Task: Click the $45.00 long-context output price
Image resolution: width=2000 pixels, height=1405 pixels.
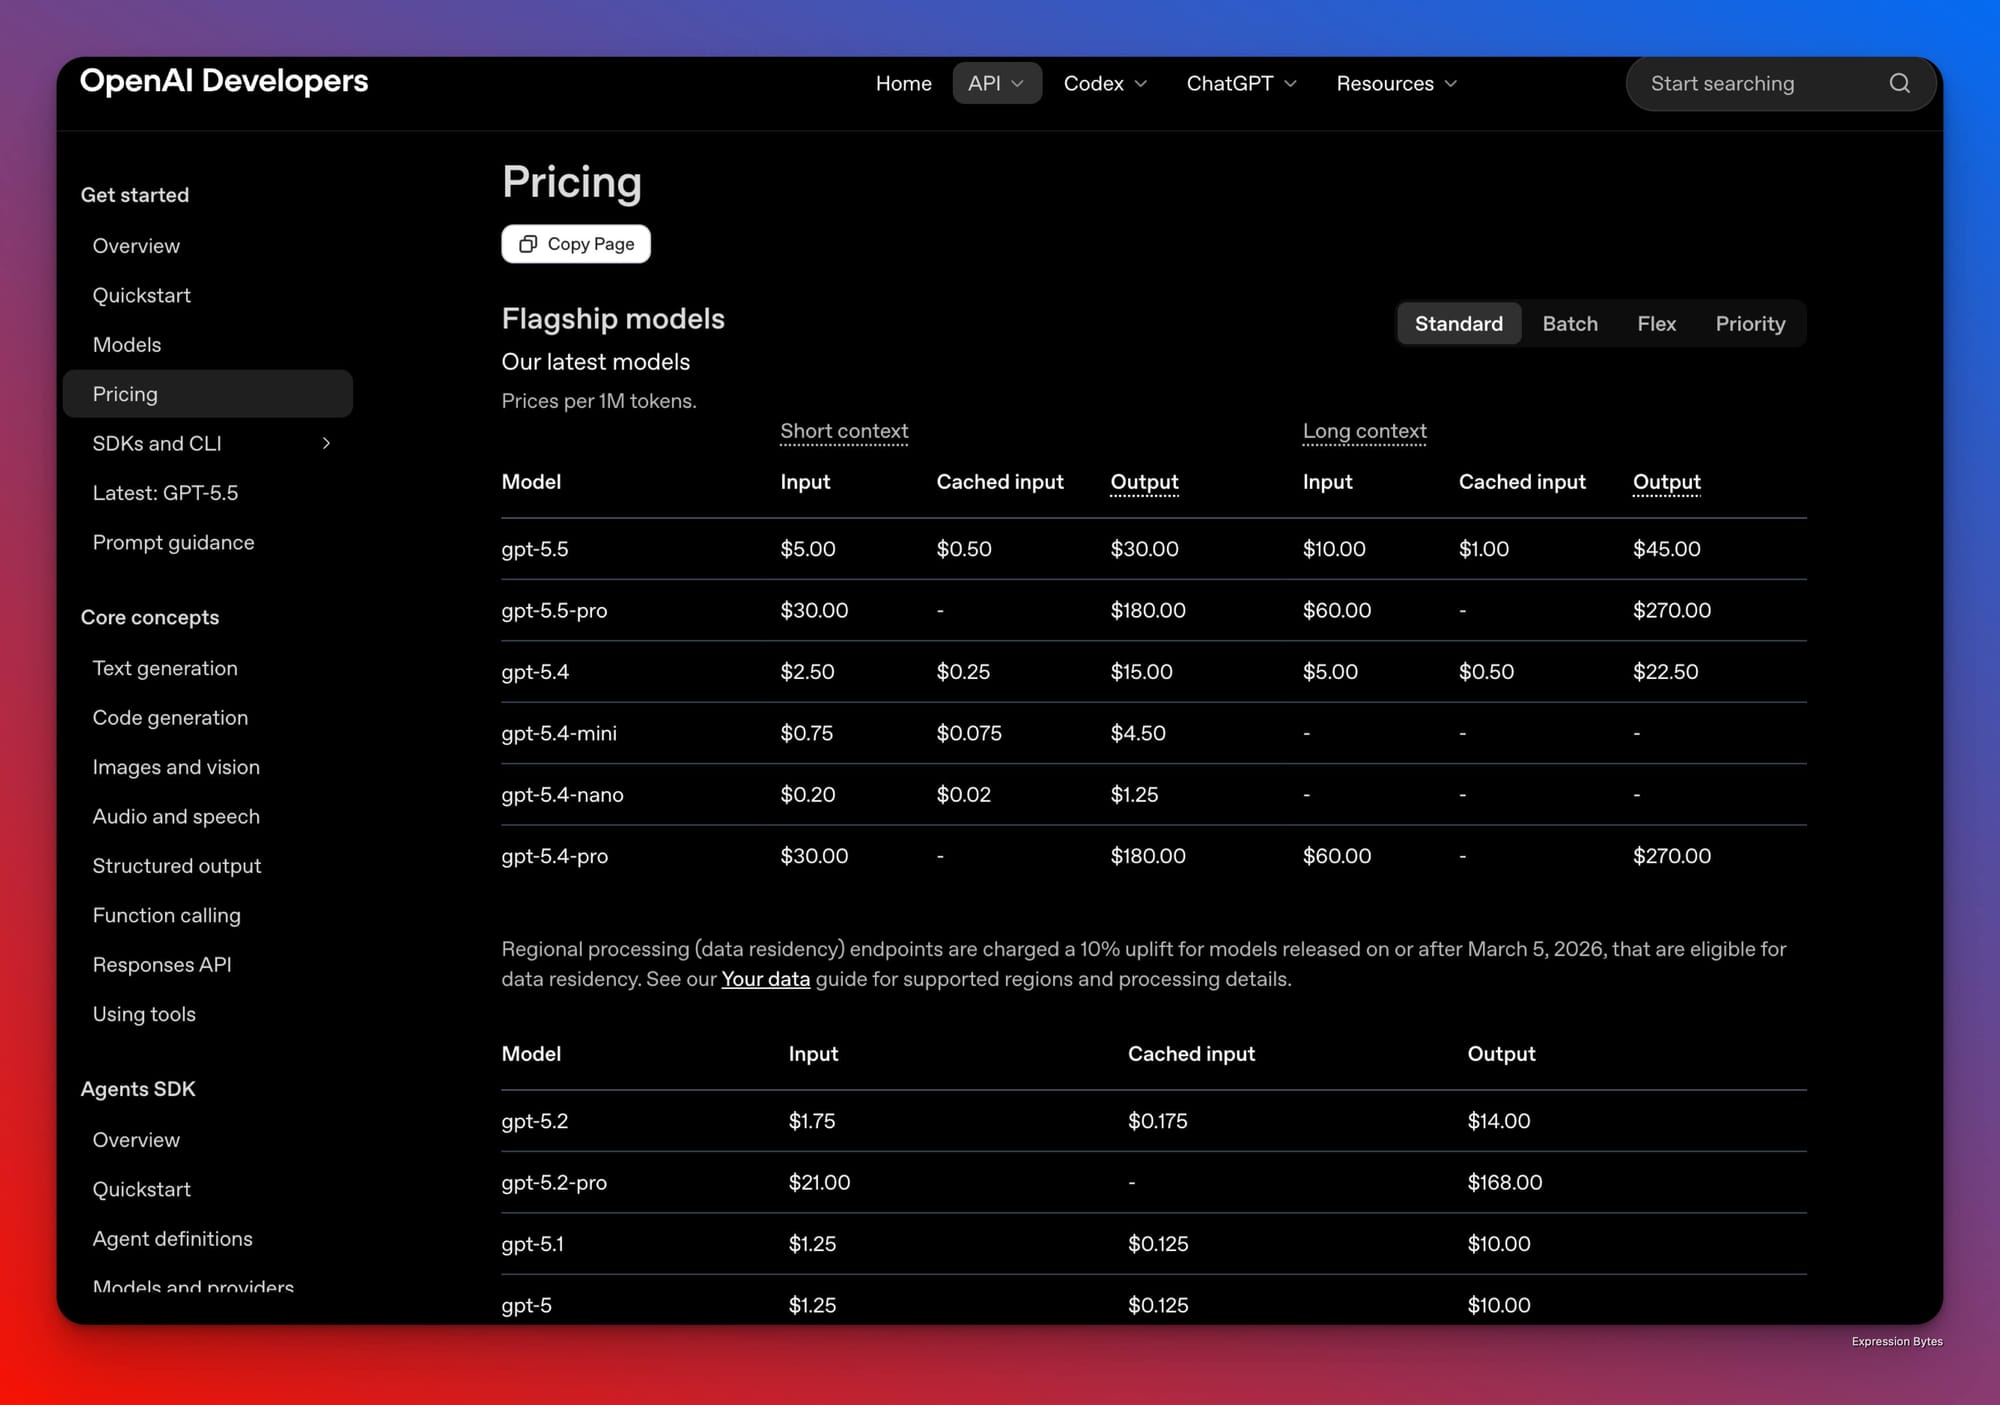Action: (x=1666, y=549)
